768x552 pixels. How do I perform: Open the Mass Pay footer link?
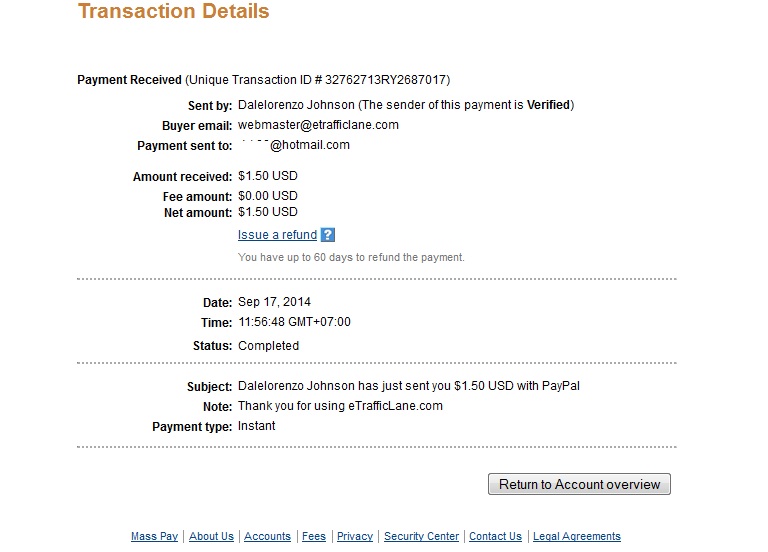pos(154,536)
